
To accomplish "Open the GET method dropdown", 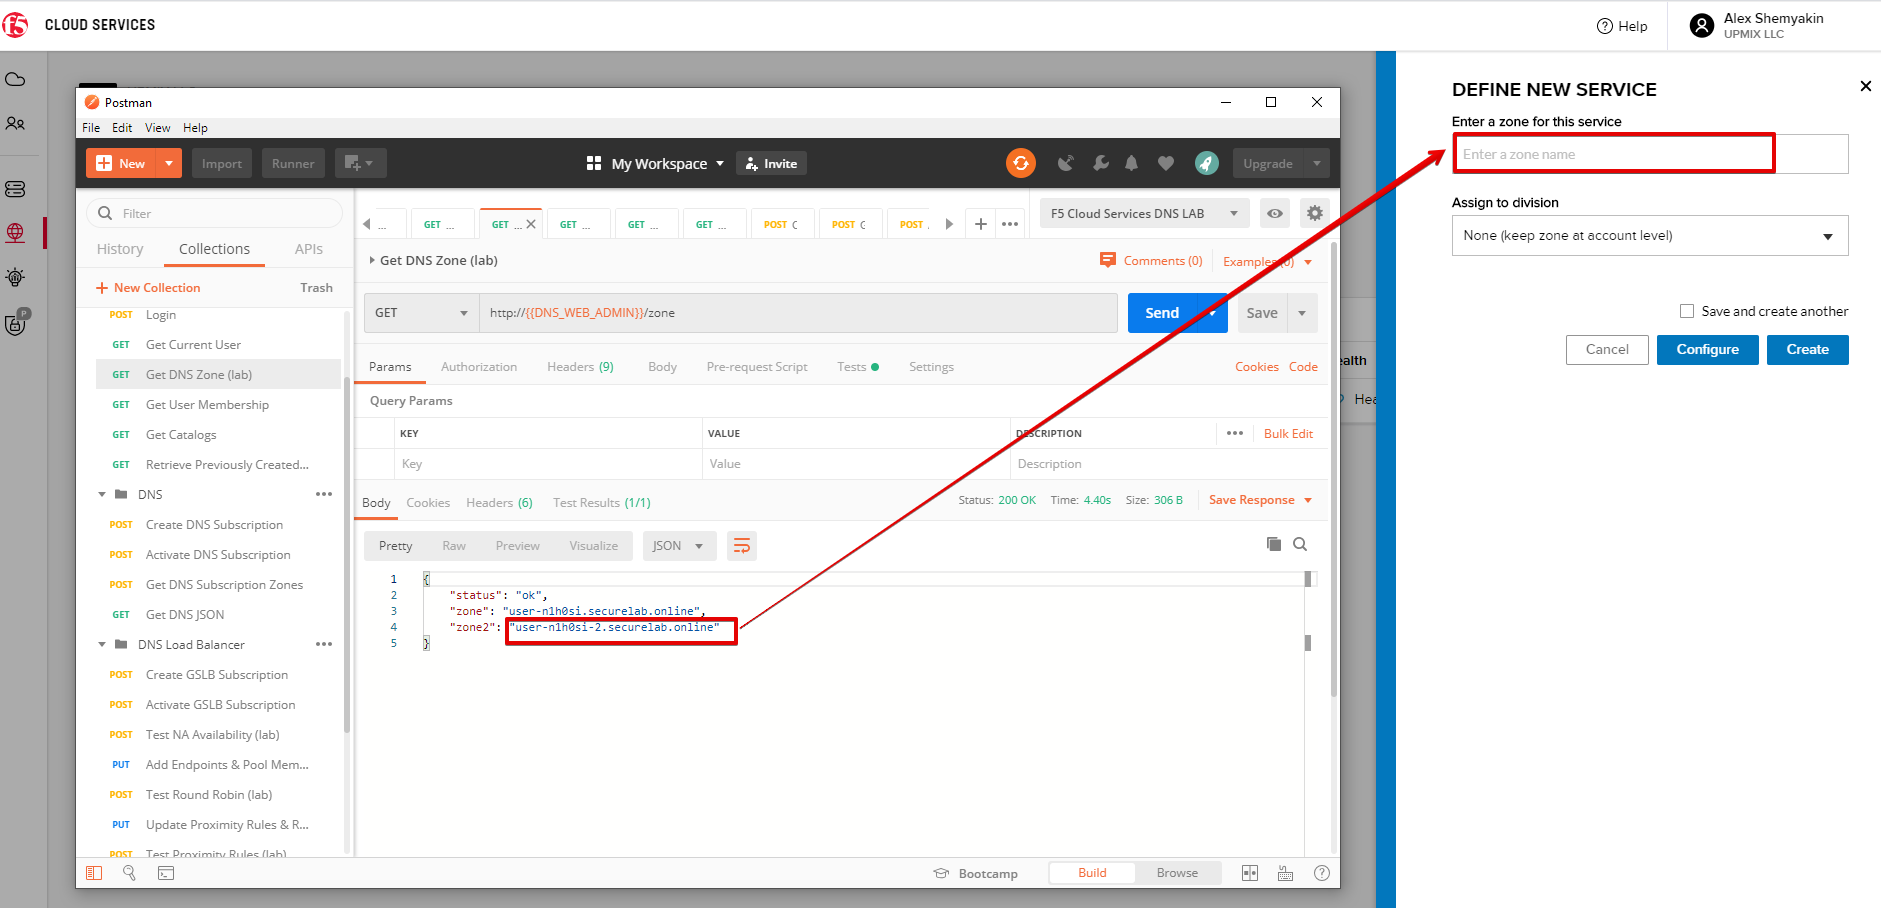I will [421, 313].
